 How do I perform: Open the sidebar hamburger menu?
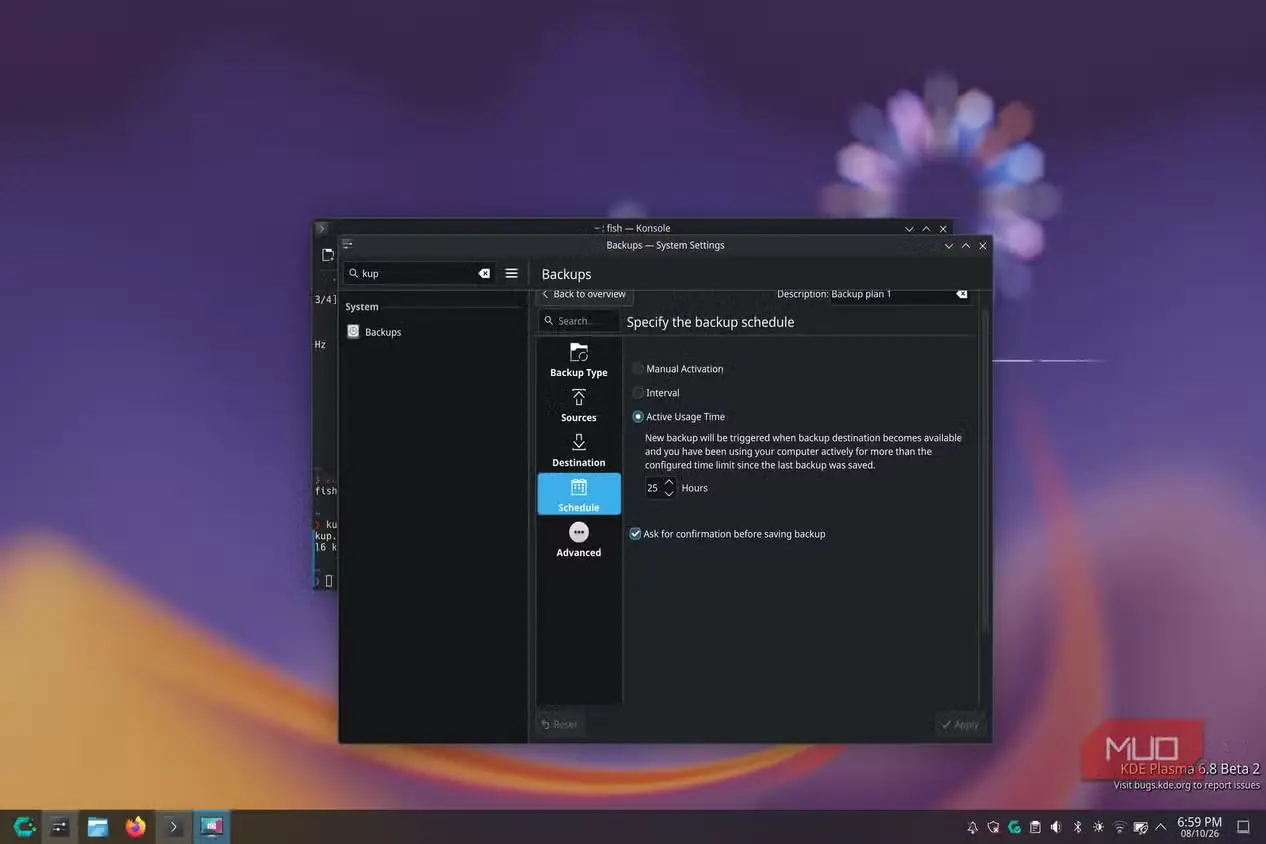point(511,273)
